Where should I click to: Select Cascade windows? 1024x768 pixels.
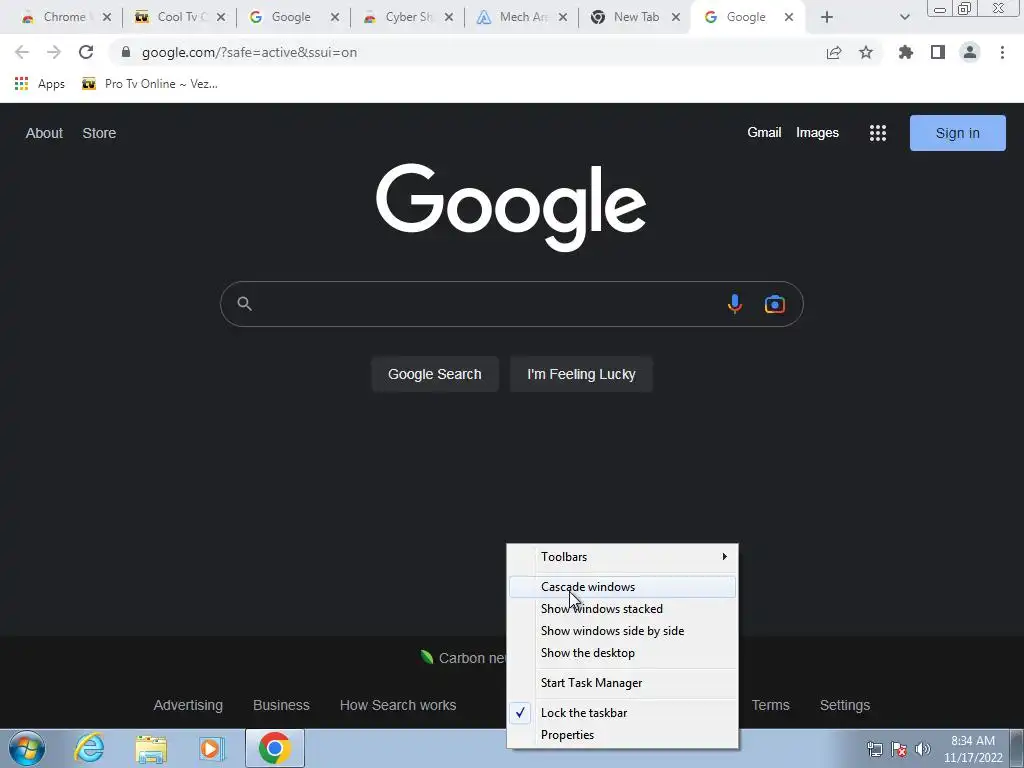tap(622, 586)
